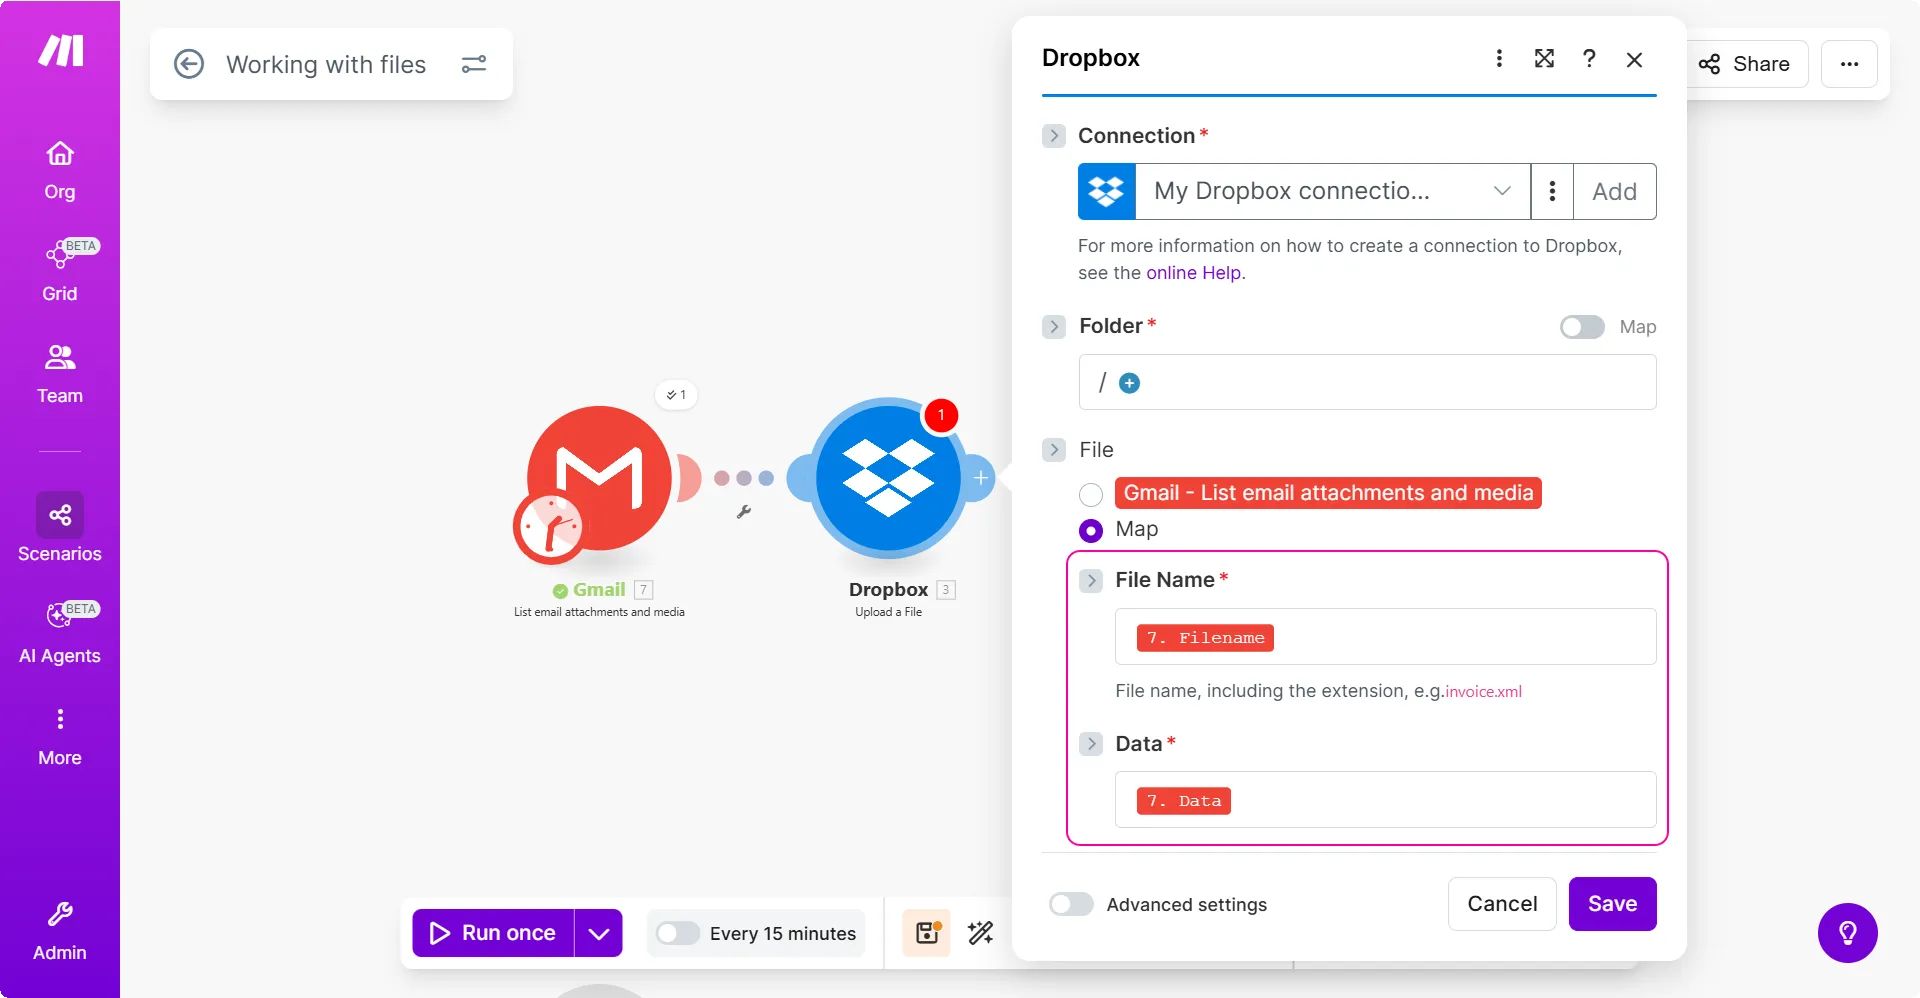This screenshot has height=998, width=1920.
Task: Open the Admin section
Action: tap(60, 931)
